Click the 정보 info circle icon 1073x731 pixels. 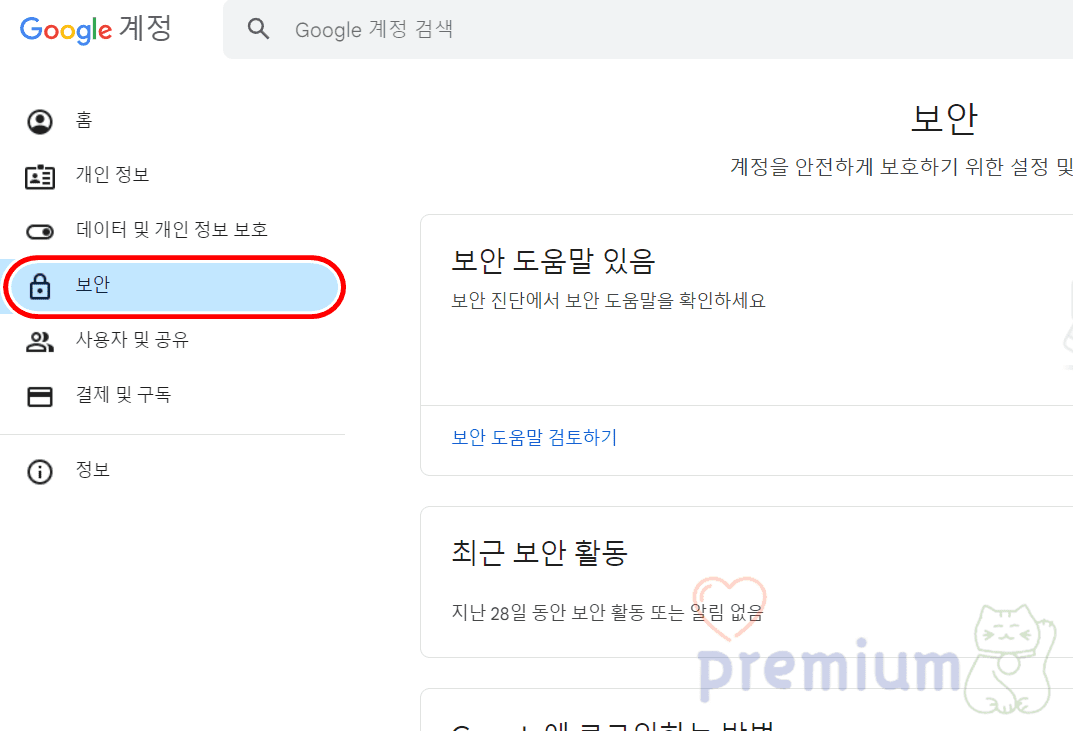pos(40,472)
